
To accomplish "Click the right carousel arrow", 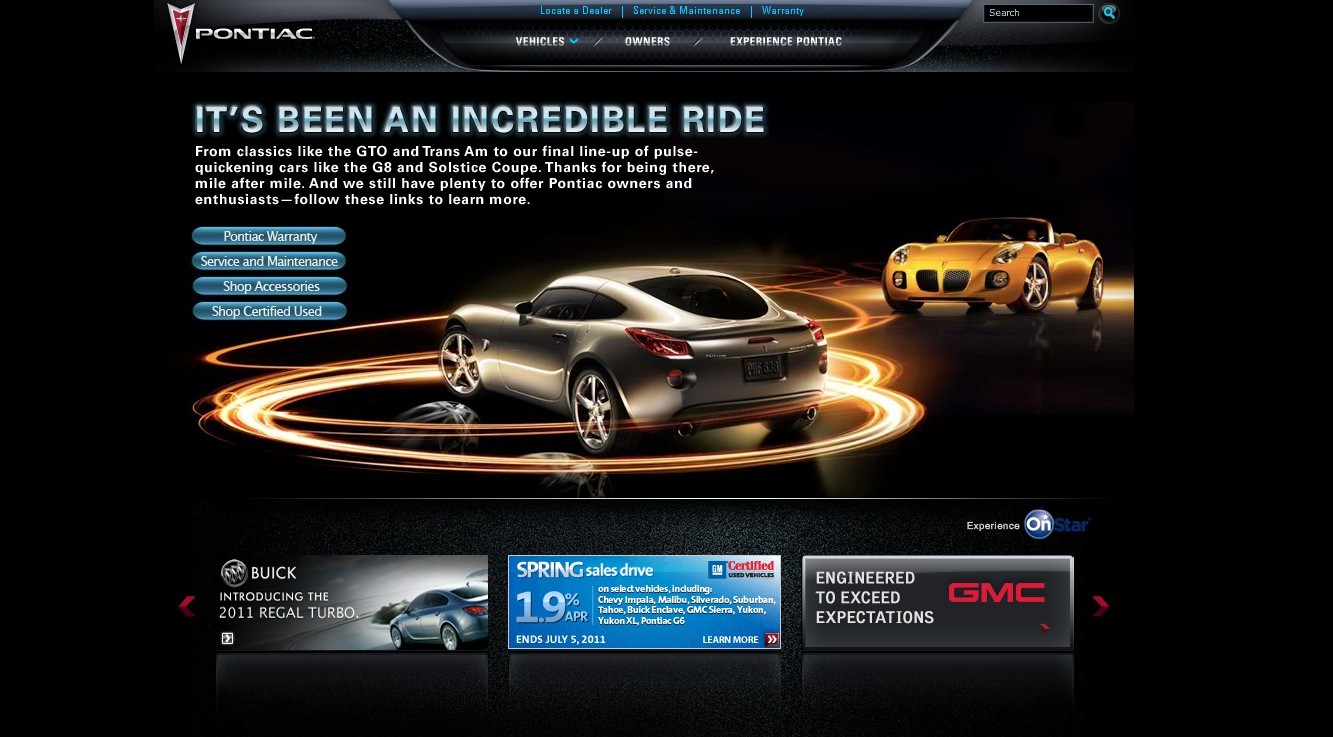I will click(x=1100, y=606).
